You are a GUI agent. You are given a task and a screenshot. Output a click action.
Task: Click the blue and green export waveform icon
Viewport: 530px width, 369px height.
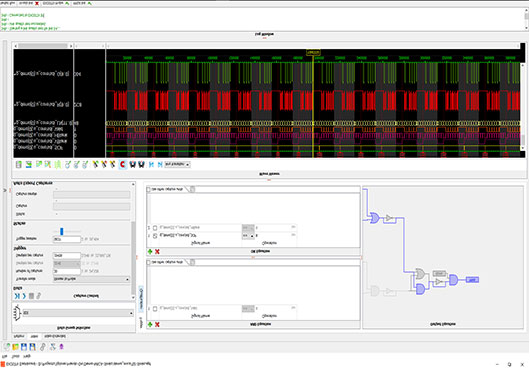(x=29, y=165)
